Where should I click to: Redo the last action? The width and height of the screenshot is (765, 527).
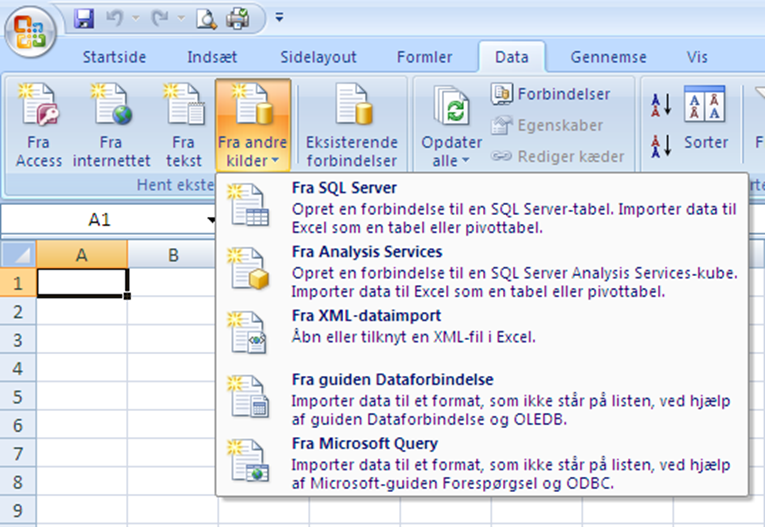click(161, 19)
